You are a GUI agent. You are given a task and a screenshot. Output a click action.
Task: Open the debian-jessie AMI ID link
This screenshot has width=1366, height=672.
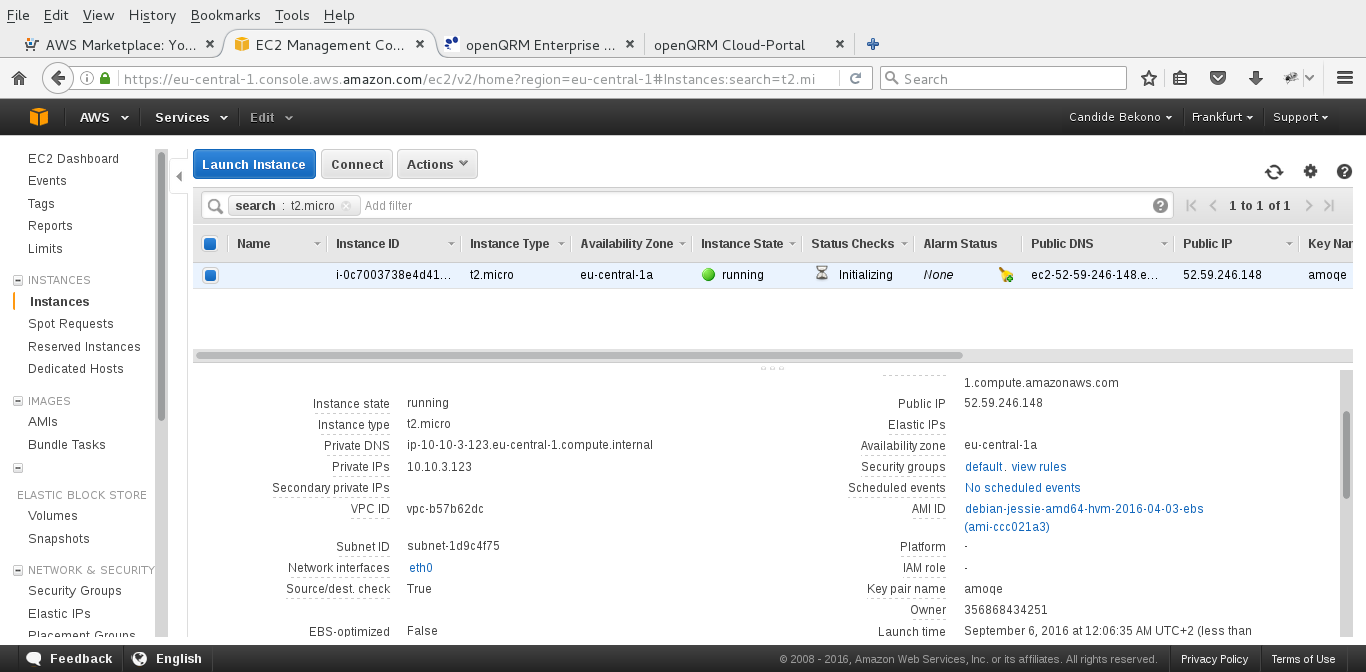pyautogui.click(x=1084, y=518)
